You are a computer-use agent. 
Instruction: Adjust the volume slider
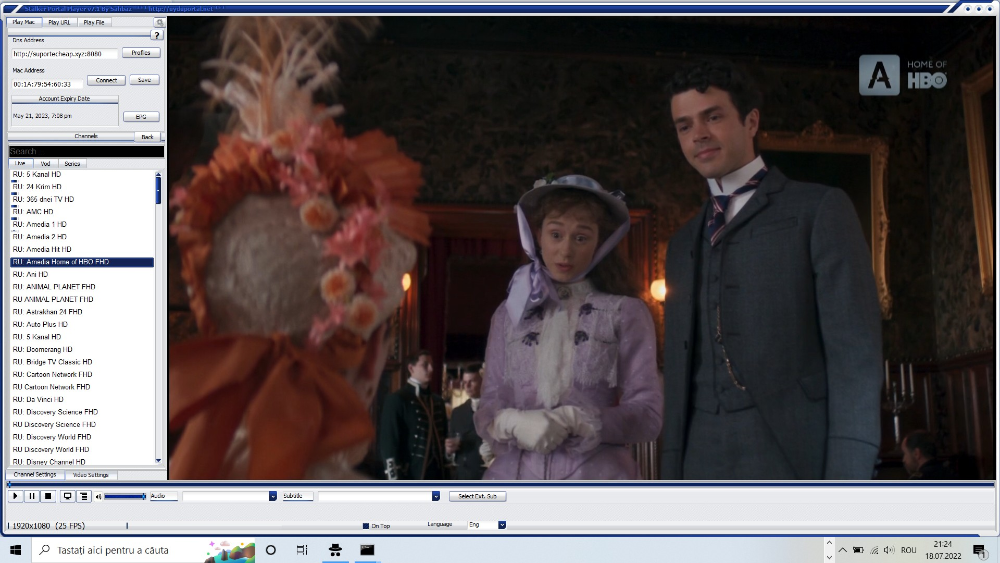[x=125, y=496]
